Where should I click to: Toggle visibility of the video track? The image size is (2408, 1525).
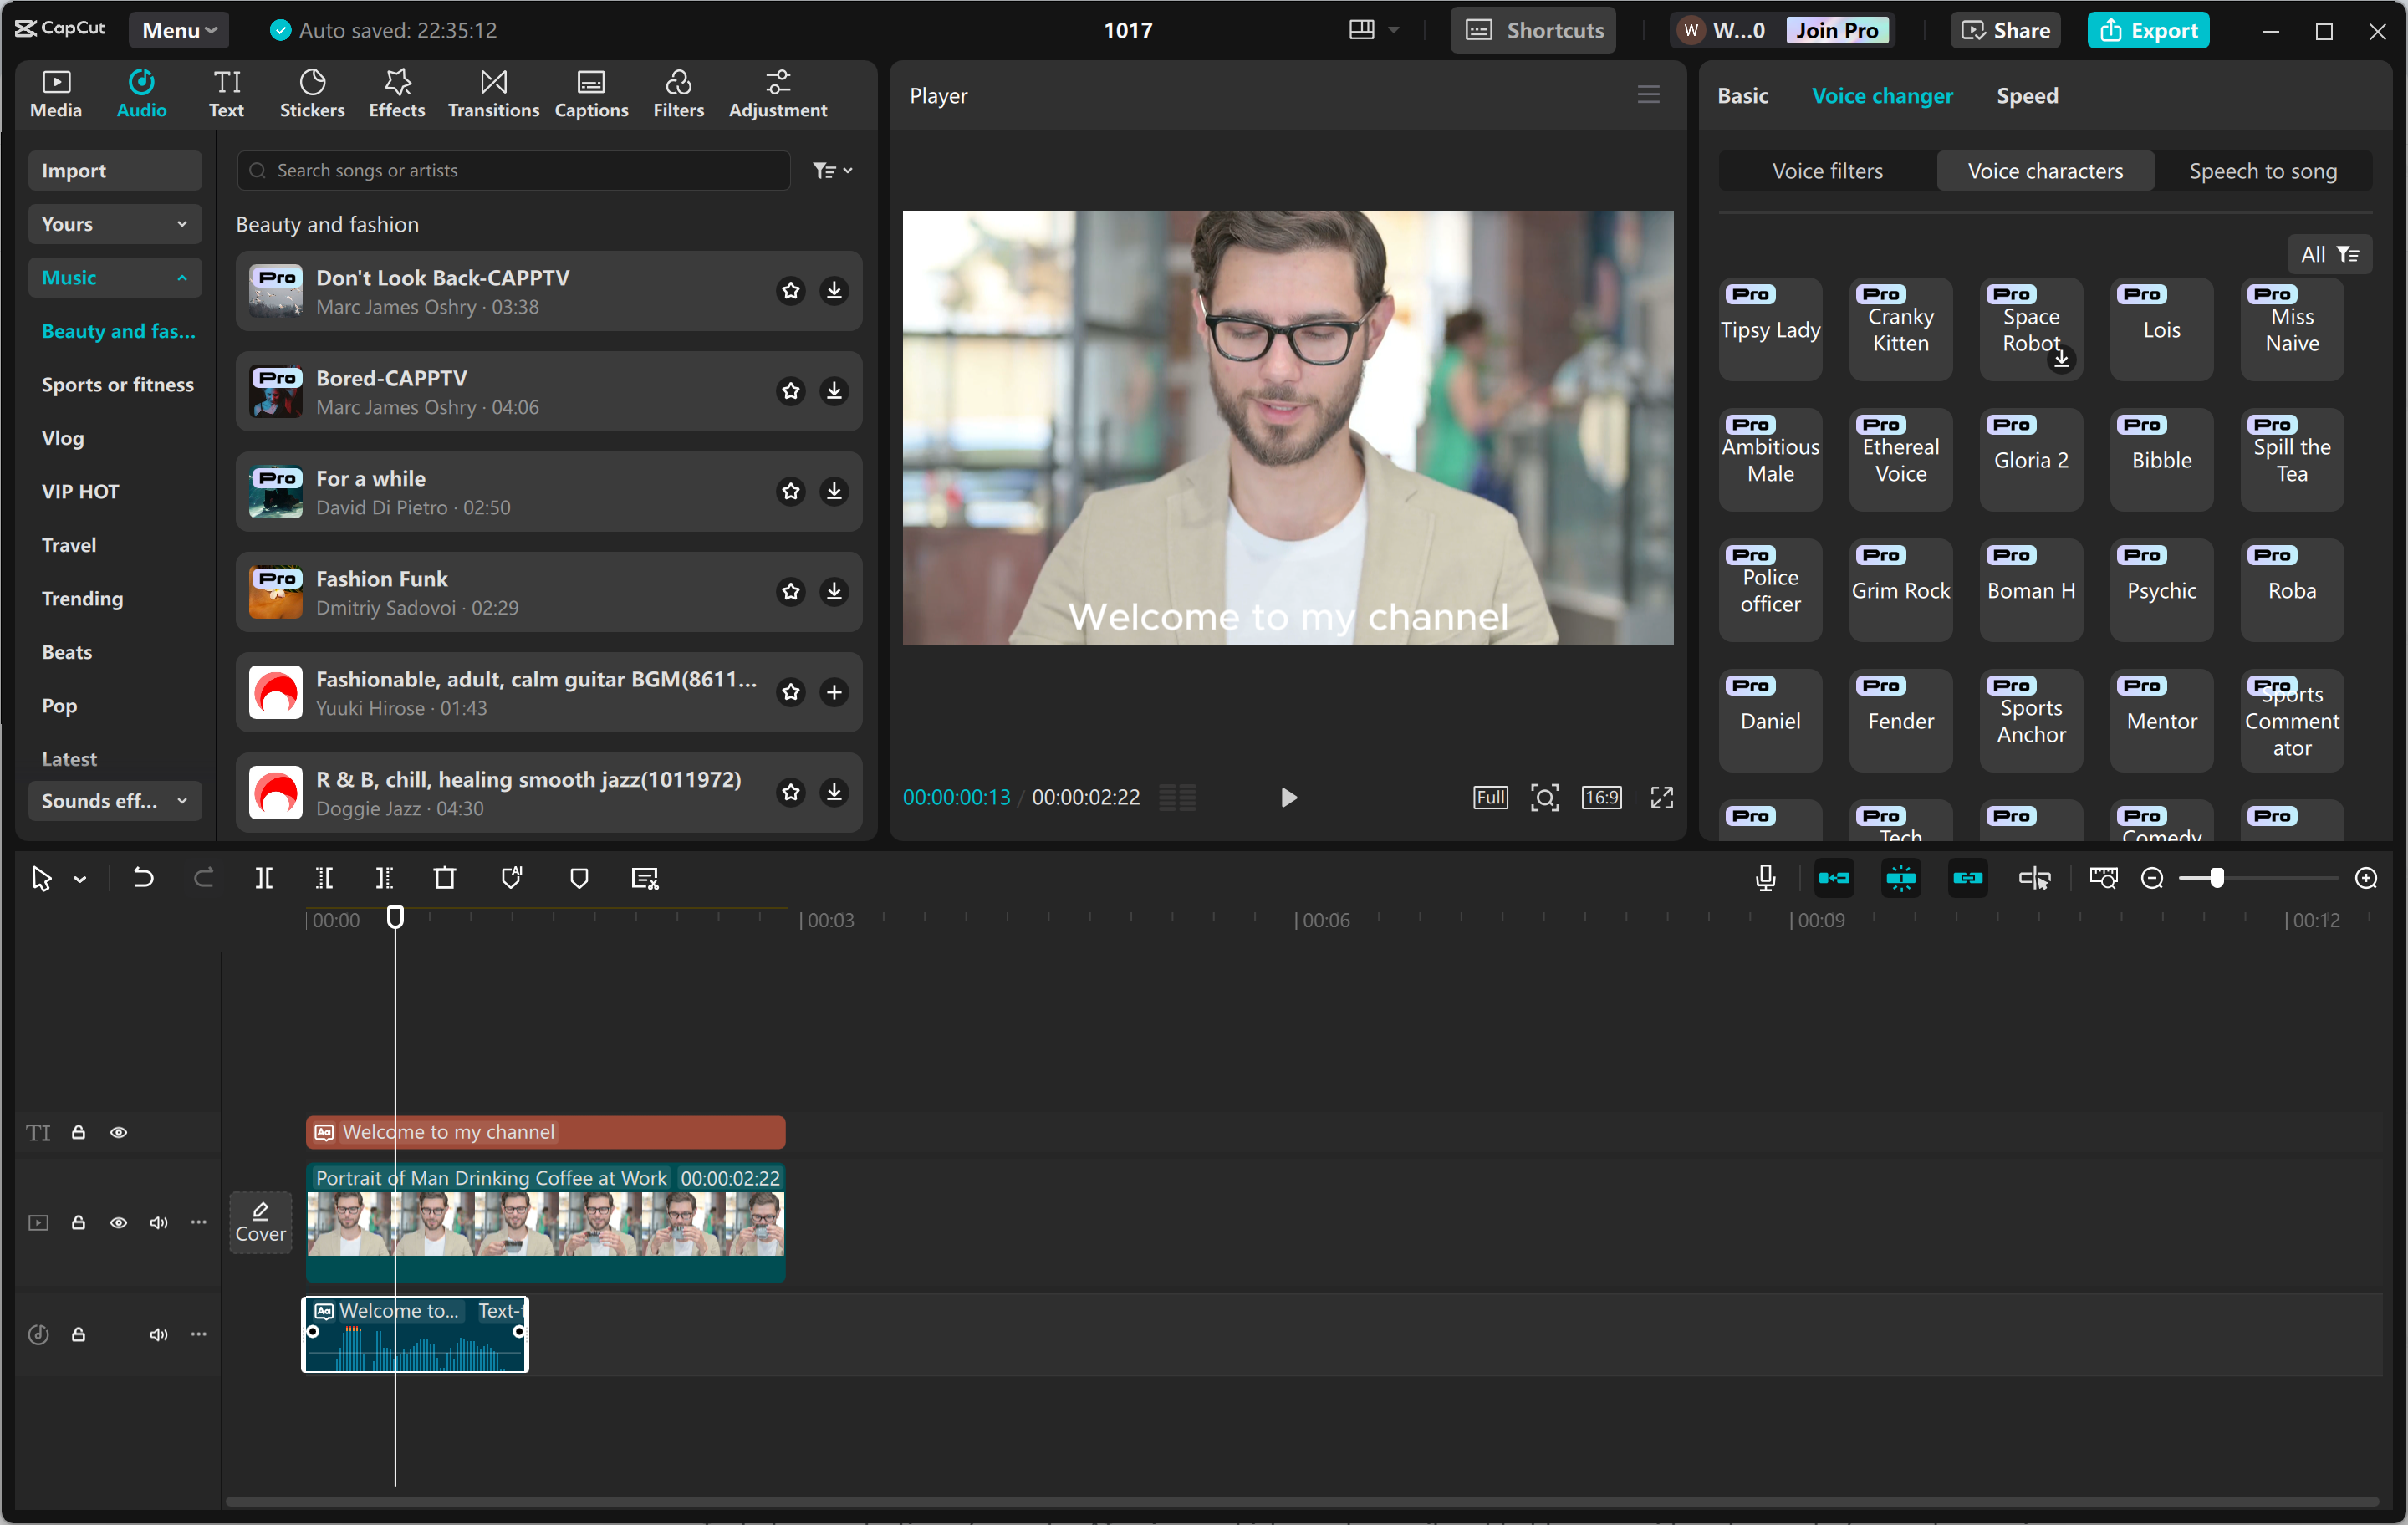(x=118, y=1222)
